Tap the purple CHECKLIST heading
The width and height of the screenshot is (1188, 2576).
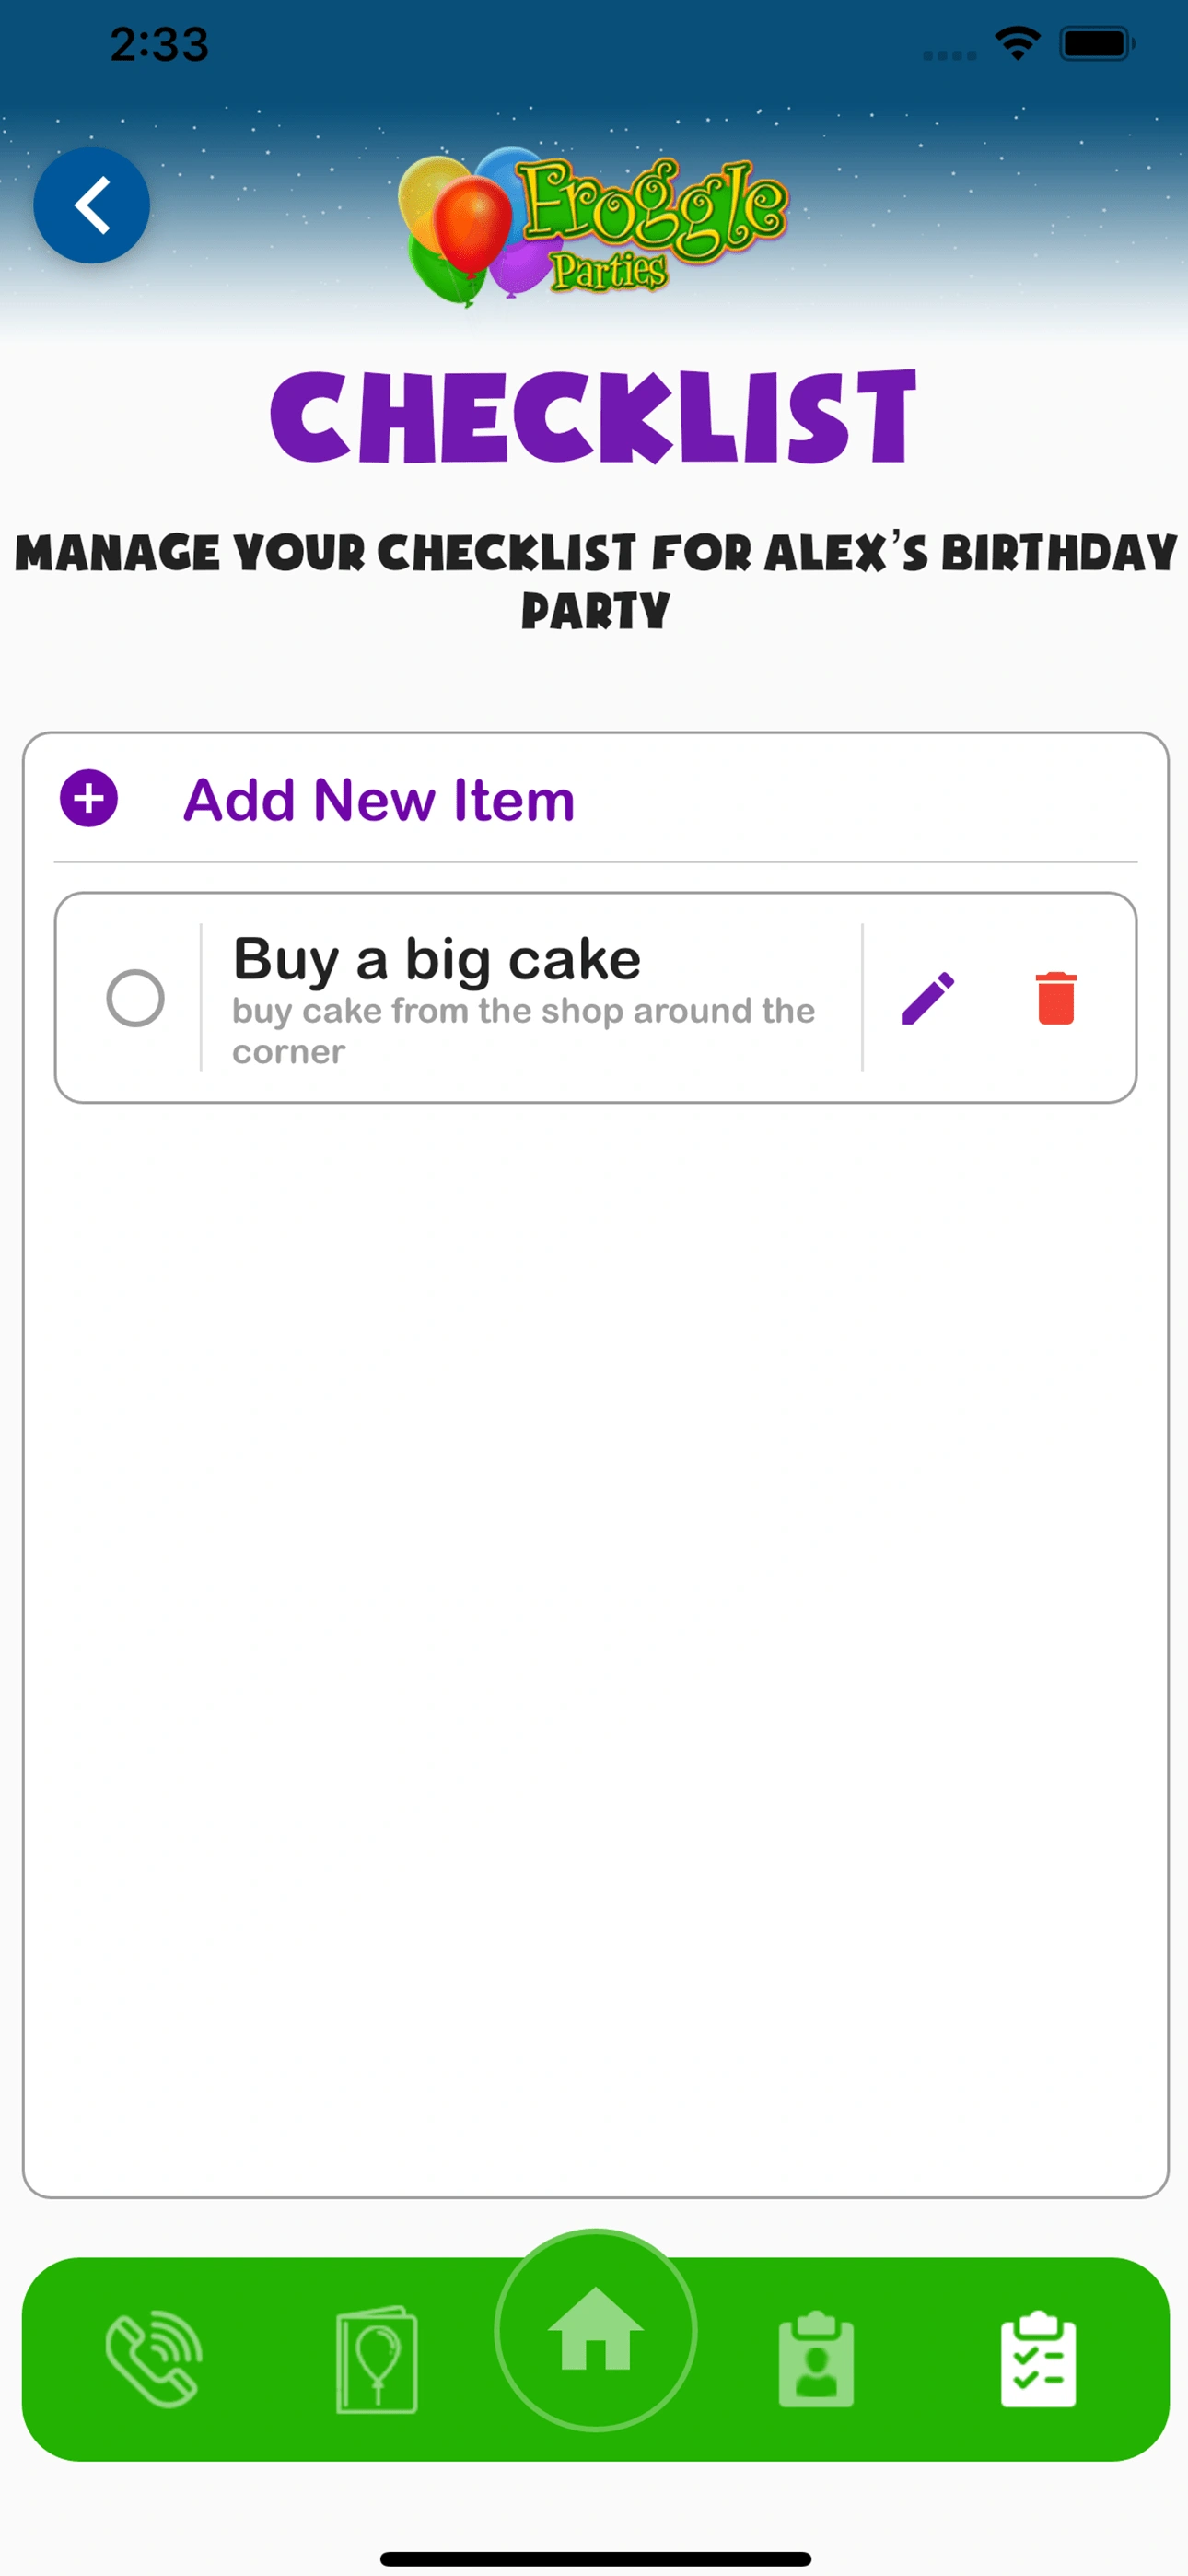594,417
